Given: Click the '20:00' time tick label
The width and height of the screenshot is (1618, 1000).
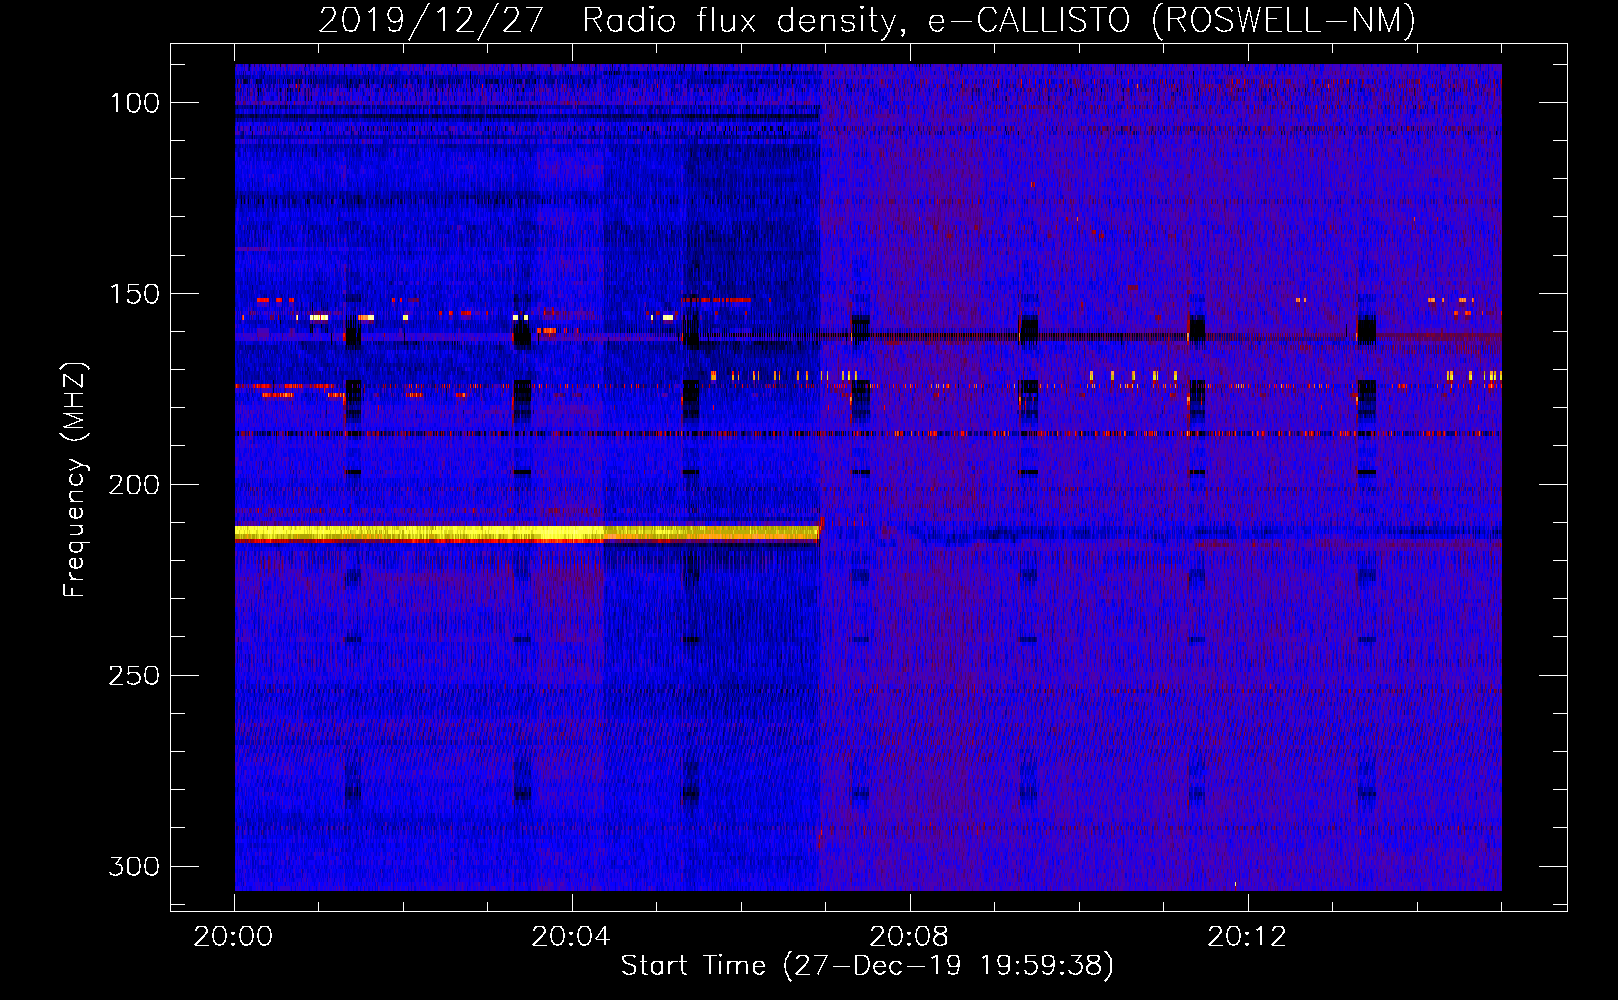Looking at the screenshot, I should [x=233, y=937].
